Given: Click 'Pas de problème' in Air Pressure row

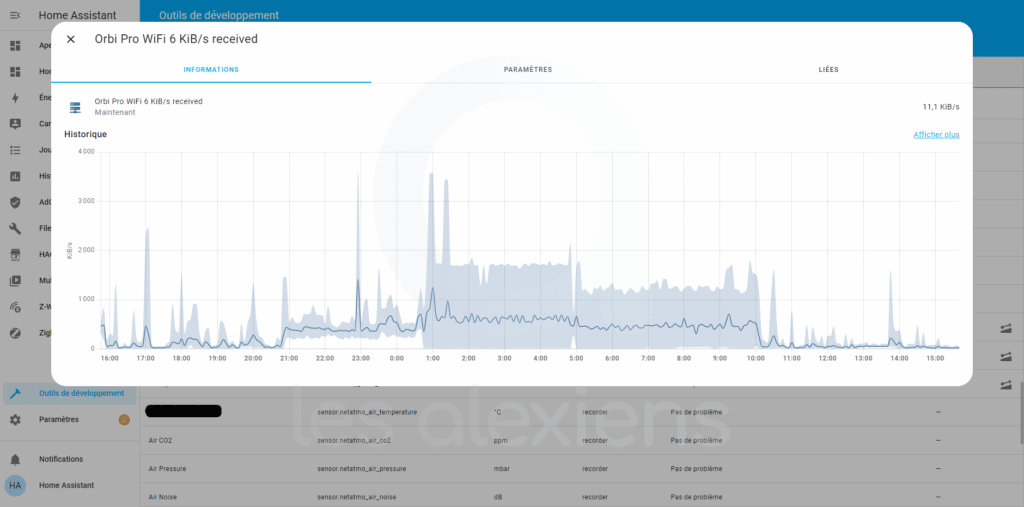Looking at the screenshot, I should (696, 469).
